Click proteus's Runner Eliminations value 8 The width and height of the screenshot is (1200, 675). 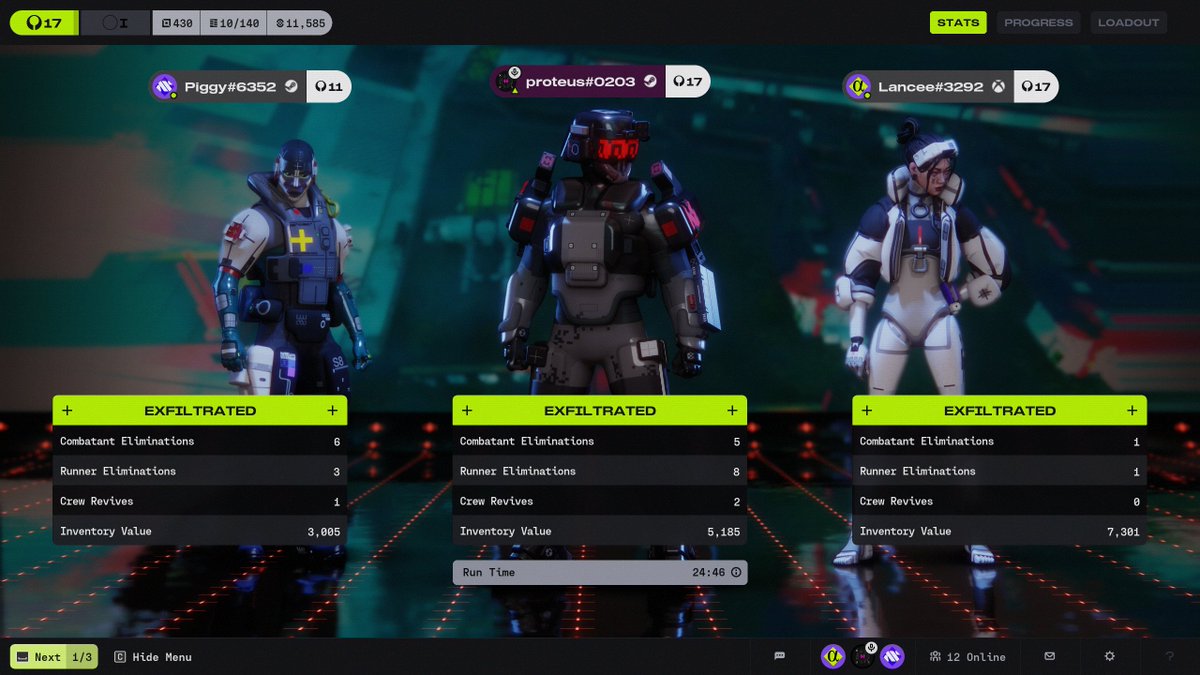coord(737,472)
